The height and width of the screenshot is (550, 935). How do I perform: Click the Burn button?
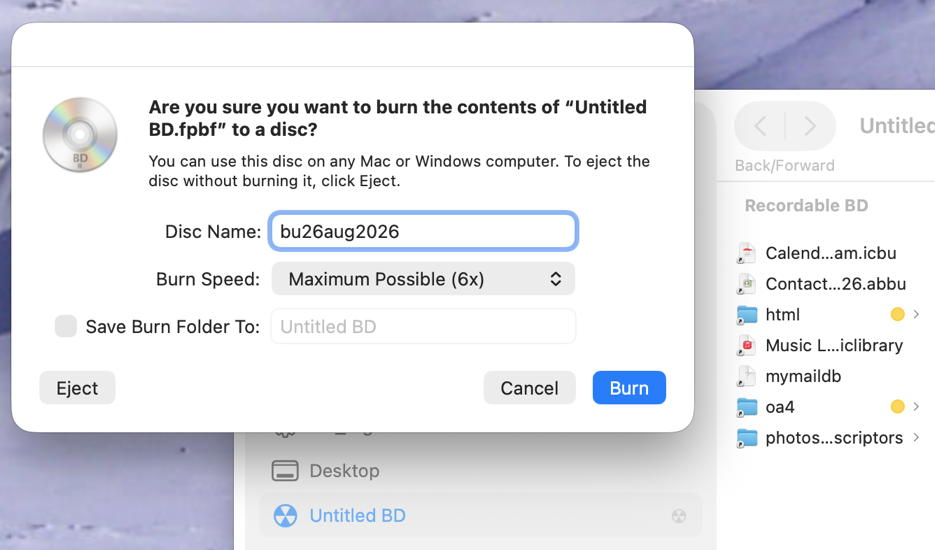(629, 388)
